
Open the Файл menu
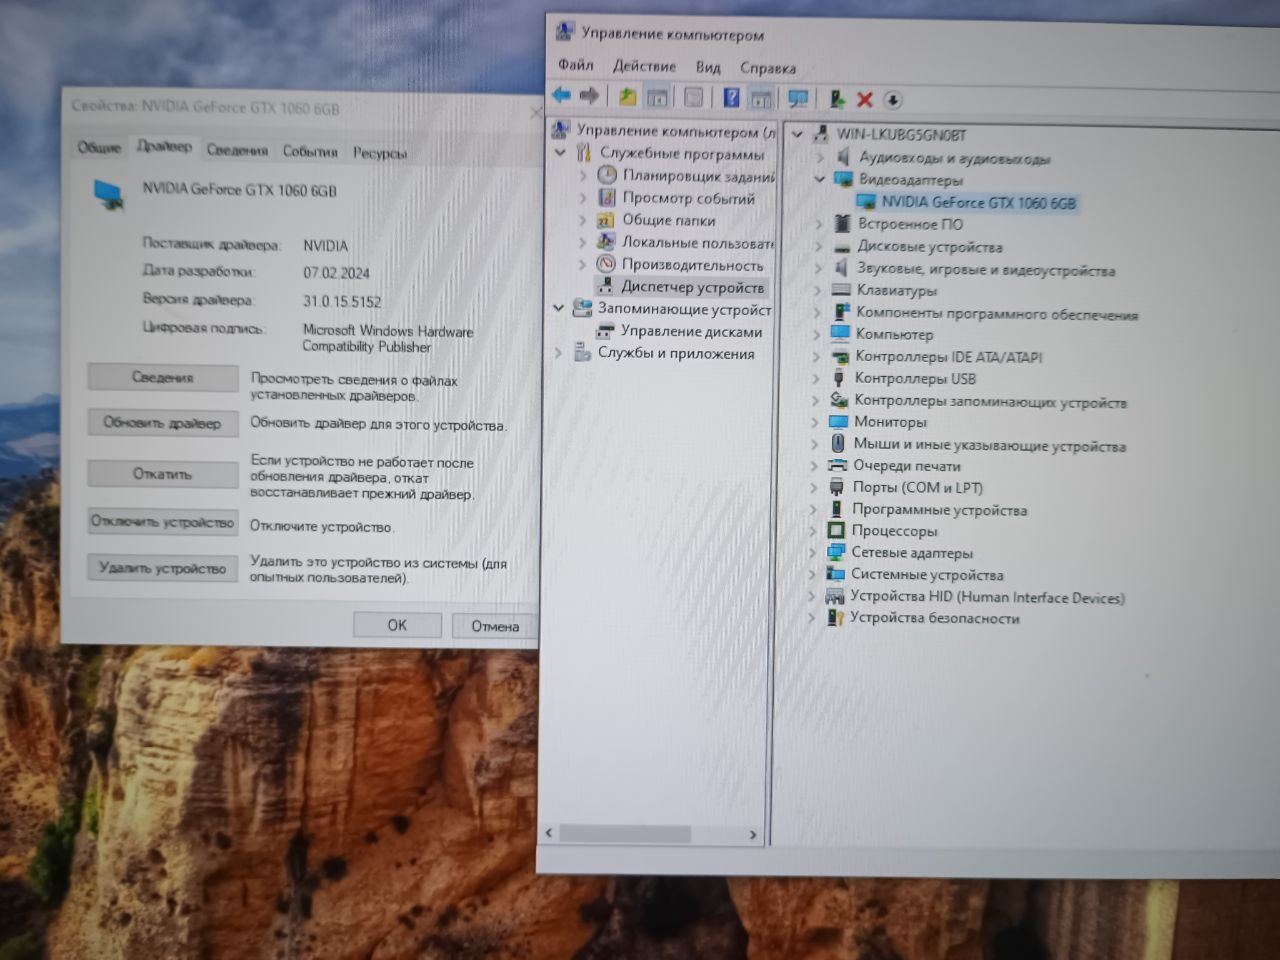(x=575, y=65)
